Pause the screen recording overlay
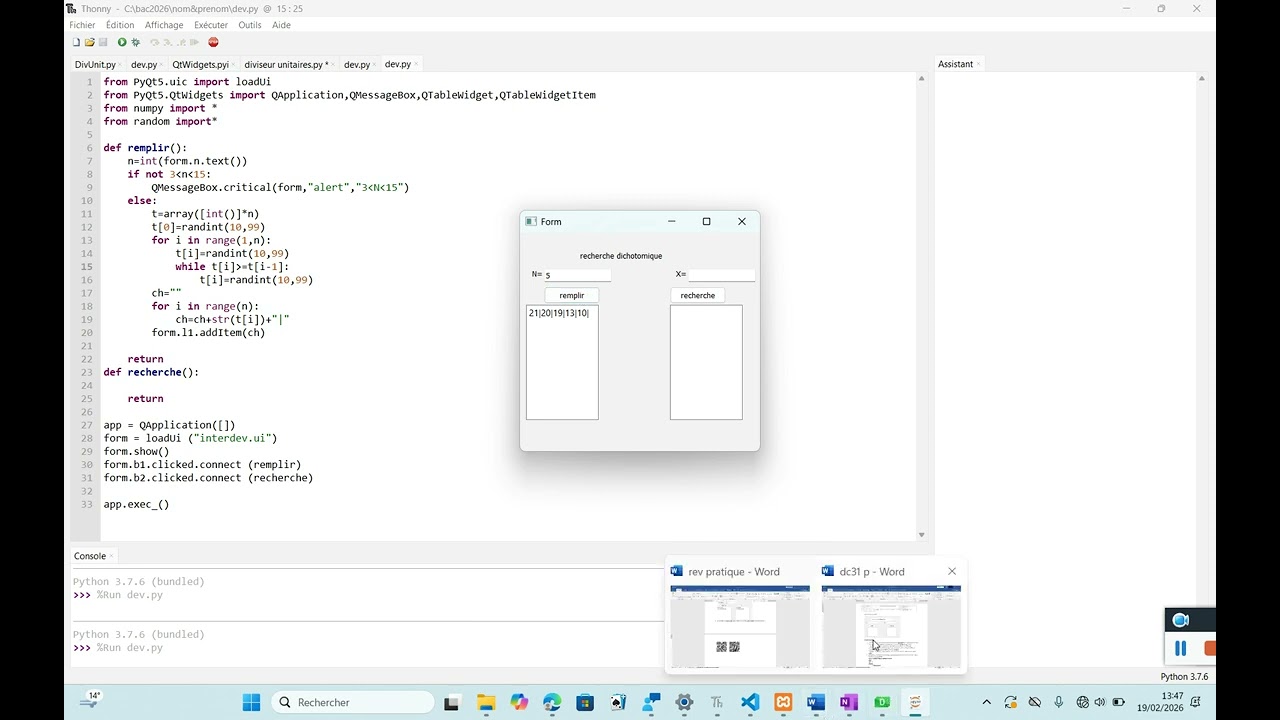This screenshot has width=1280, height=720. pyautogui.click(x=1180, y=648)
